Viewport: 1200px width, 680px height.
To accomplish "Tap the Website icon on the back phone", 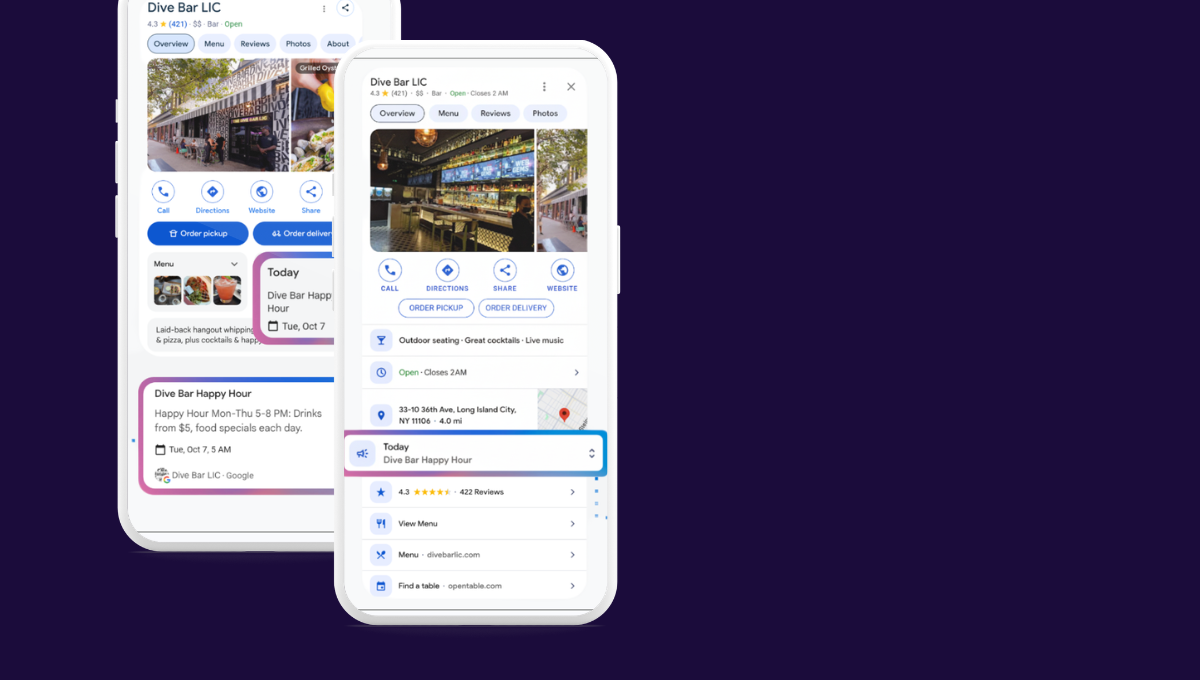I will tap(262, 192).
